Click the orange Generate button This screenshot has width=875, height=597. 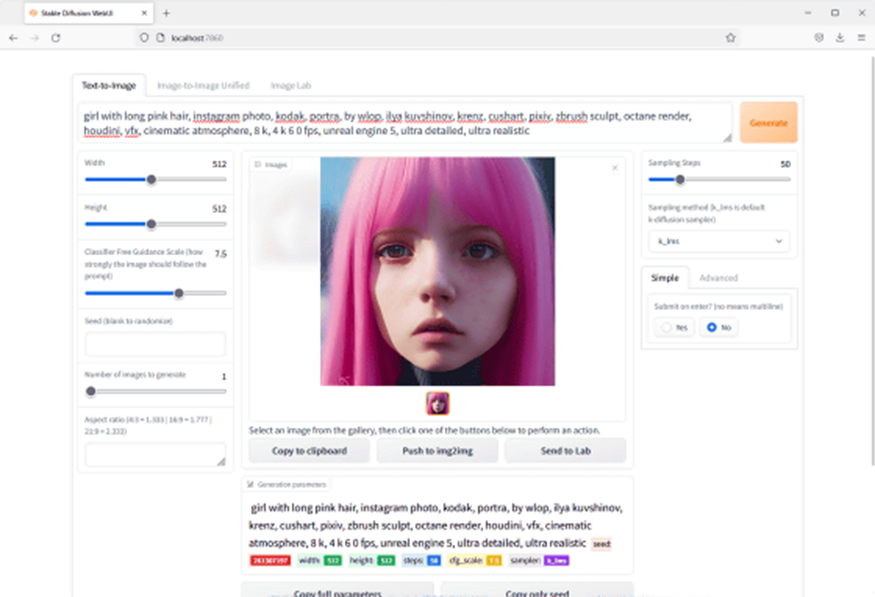(768, 122)
